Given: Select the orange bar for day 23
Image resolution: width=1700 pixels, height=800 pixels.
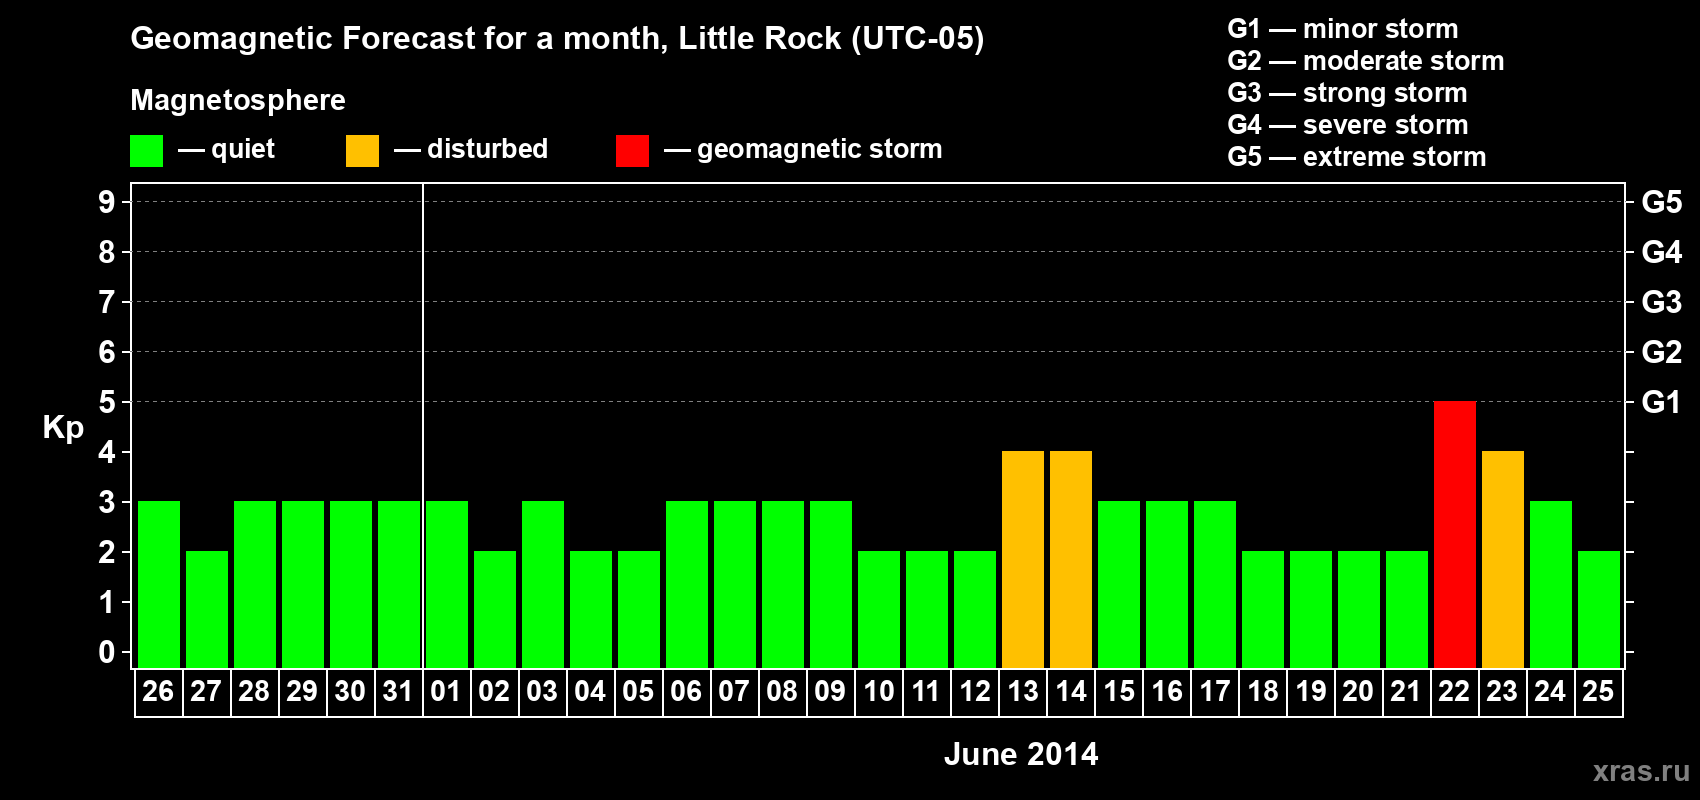Looking at the screenshot, I should point(1503,559).
